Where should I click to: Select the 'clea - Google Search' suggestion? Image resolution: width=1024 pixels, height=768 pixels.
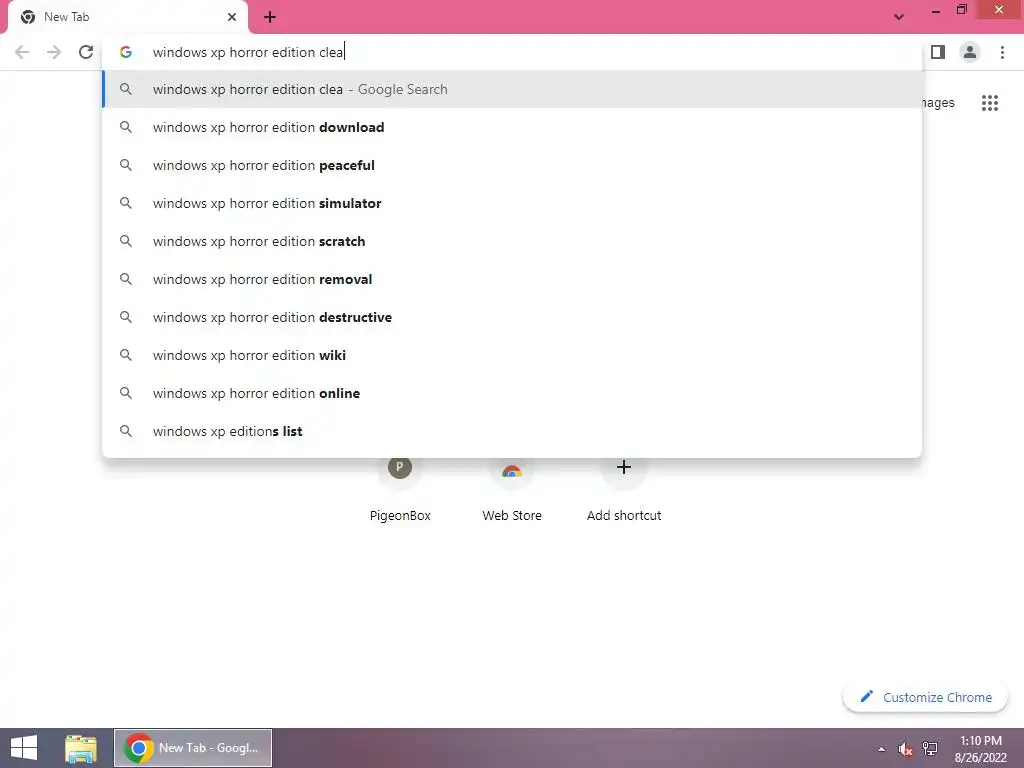click(512, 89)
